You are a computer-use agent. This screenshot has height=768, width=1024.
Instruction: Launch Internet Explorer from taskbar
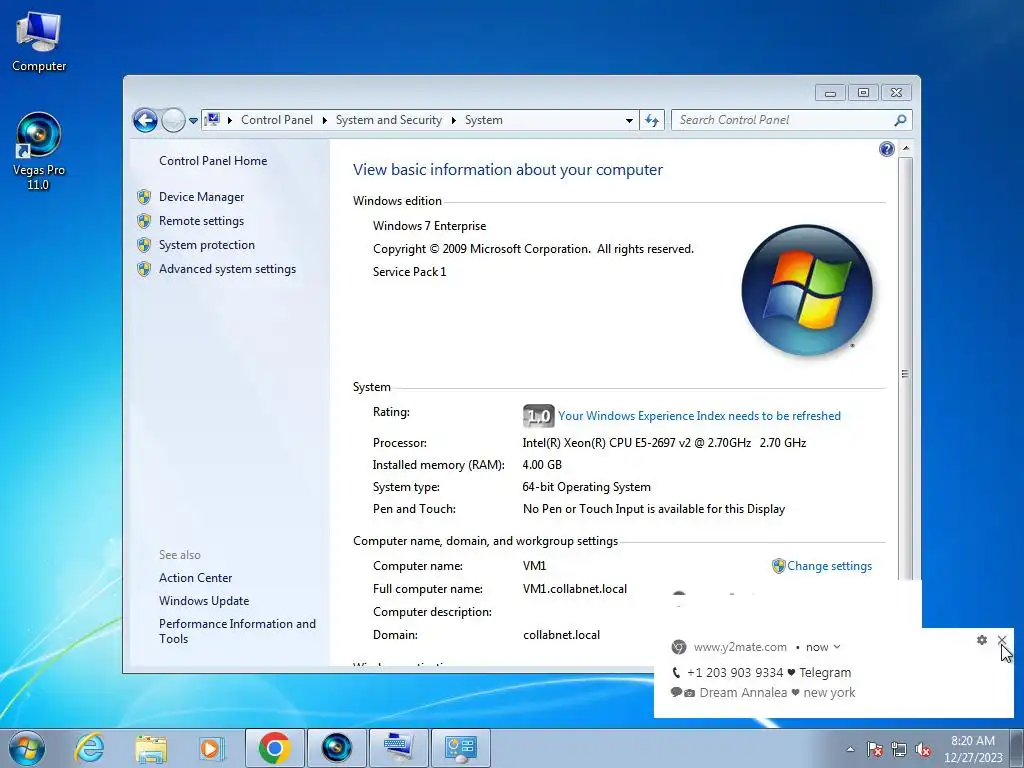pyautogui.click(x=89, y=748)
